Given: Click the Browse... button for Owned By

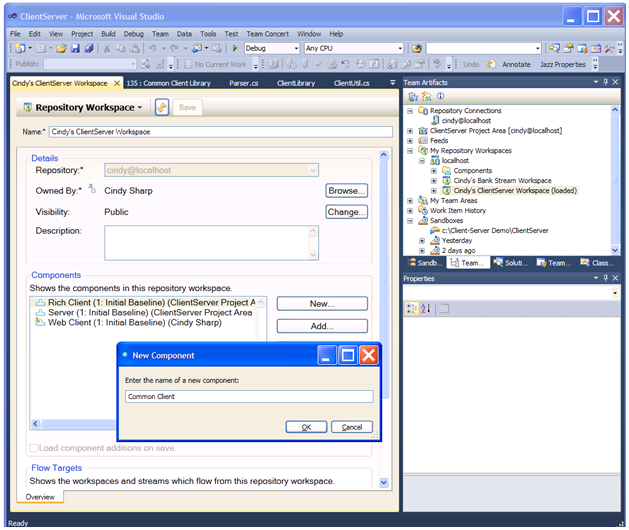Looking at the screenshot, I should click(x=347, y=191).
